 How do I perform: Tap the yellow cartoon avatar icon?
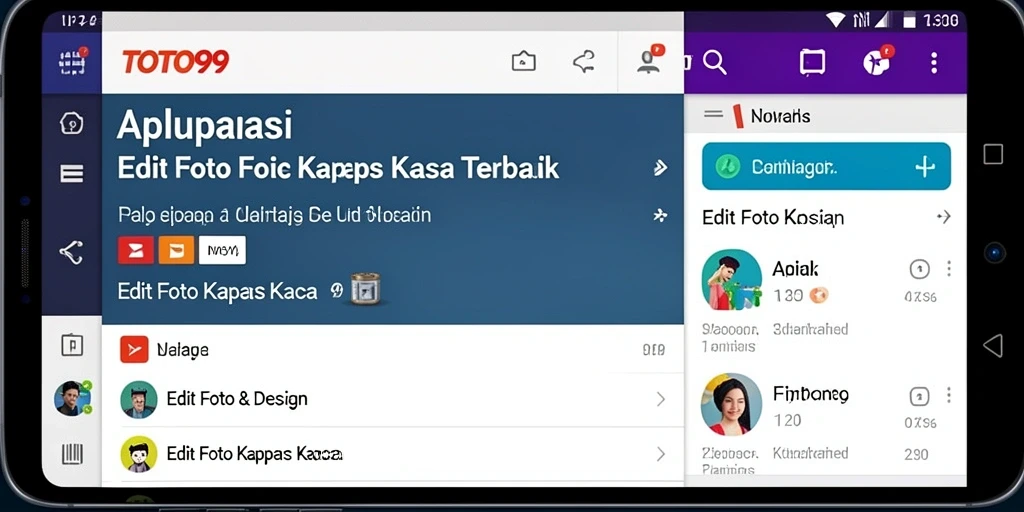pos(139,454)
